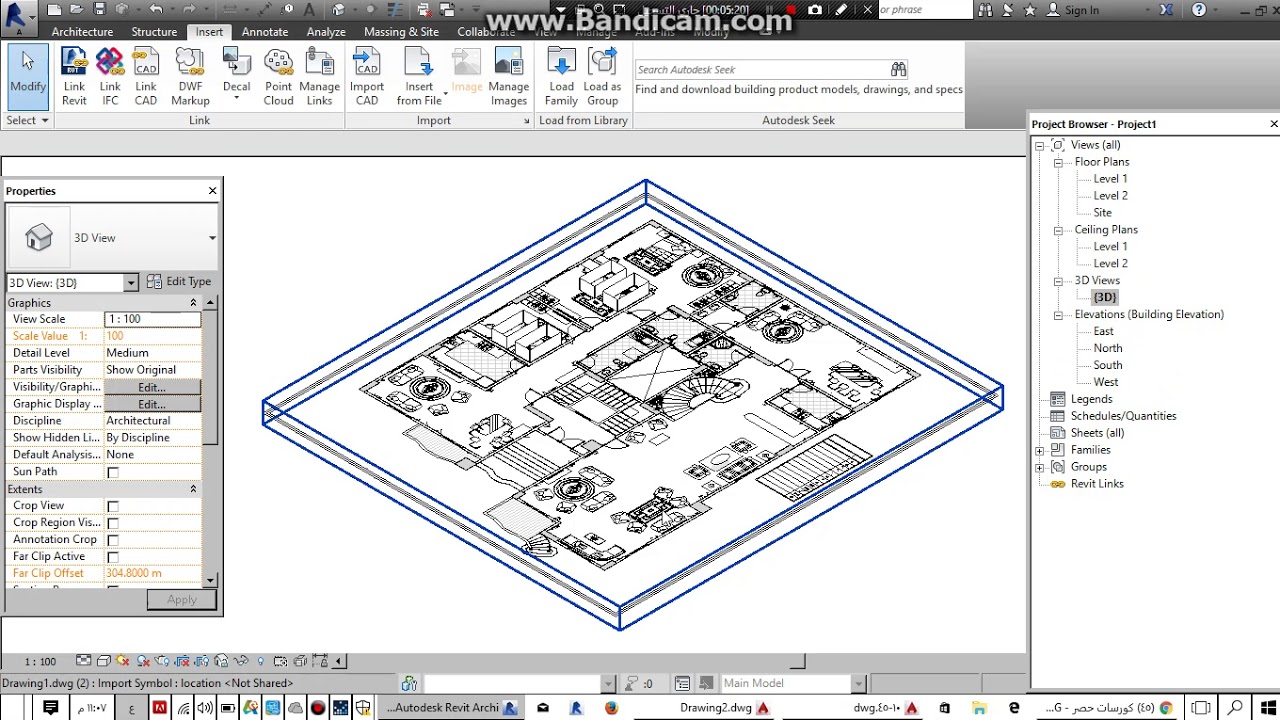Viewport: 1280px width, 720px height.
Task: Open the Select panel dropdown
Action: pyautogui.click(x=27, y=120)
